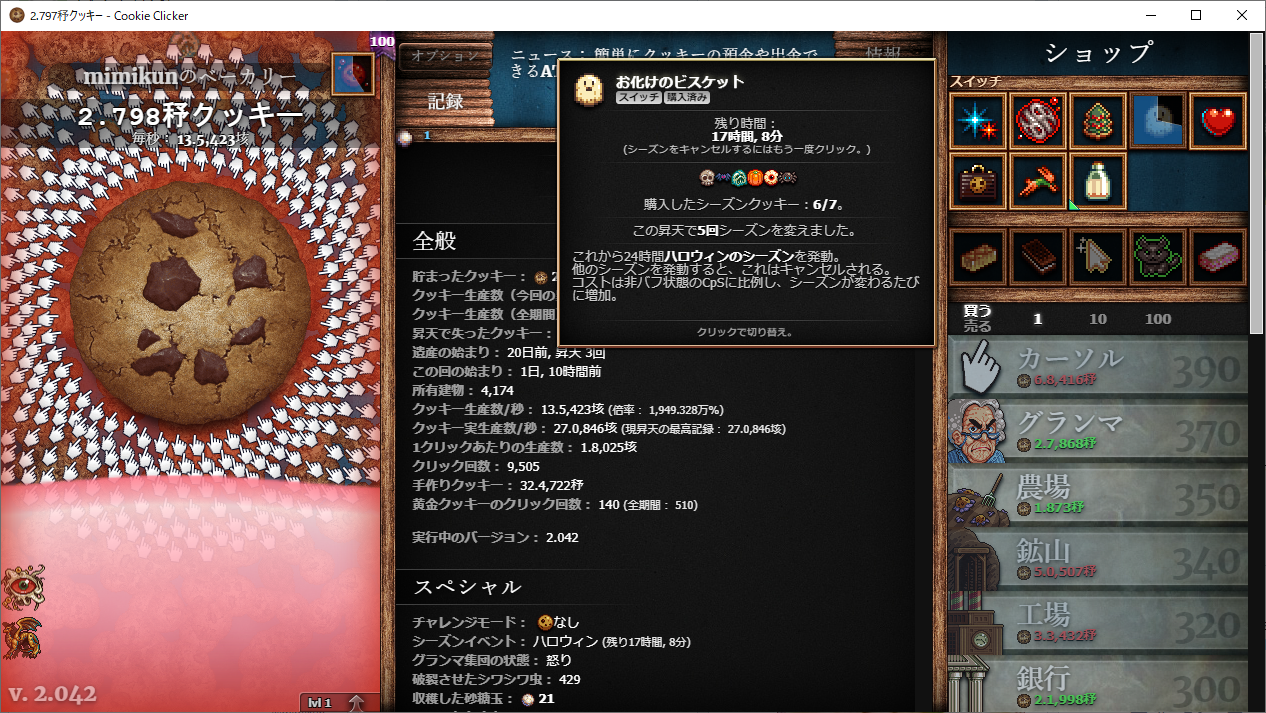The image size is (1266, 713).
Task: Select the グランマ集団の状態: 怒り line
Action: (x=492, y=660)
